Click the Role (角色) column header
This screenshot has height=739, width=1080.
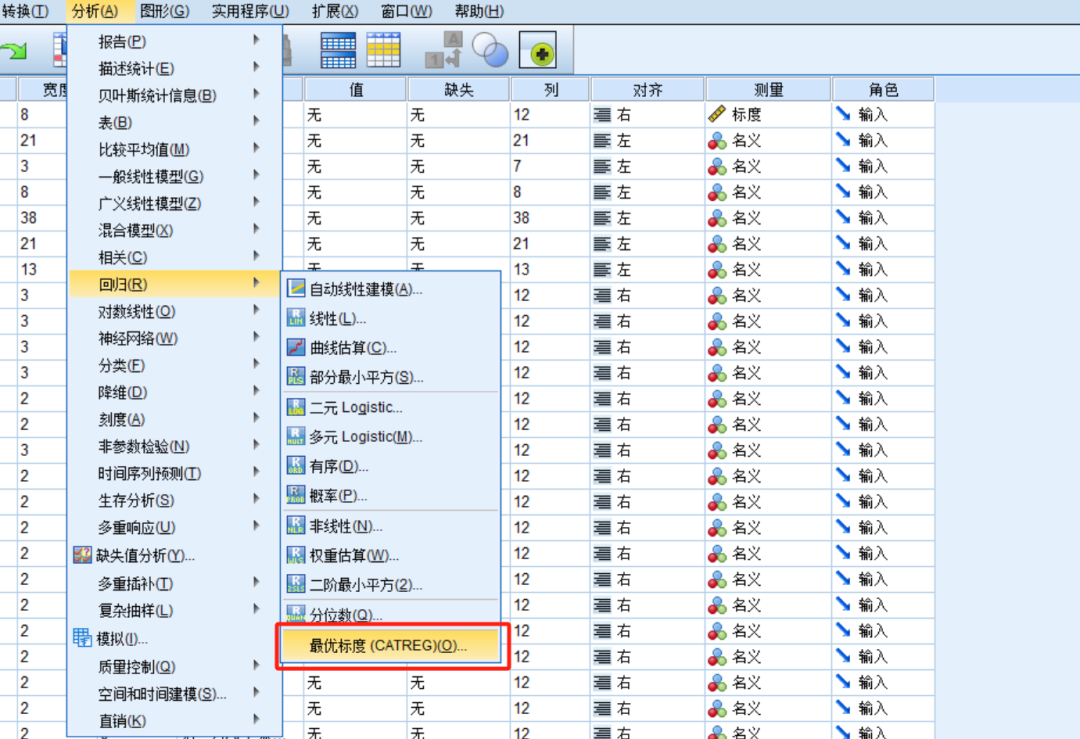pyautogui.click(x=883, y=89)
